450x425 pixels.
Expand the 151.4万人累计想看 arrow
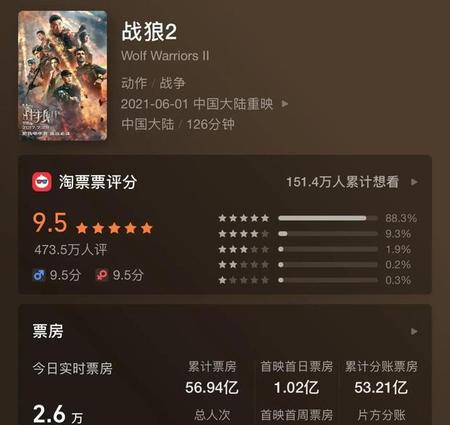pyautogui.click(x=414, y=182)
